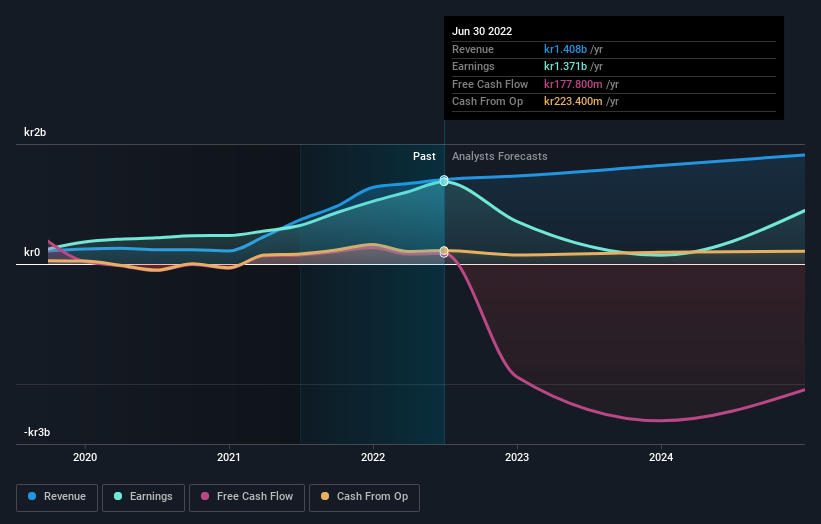This screenshot has width=821, height=524.
Task: Click the Free Cash Flow label in tooltip
Action: [x=490, y=84]
